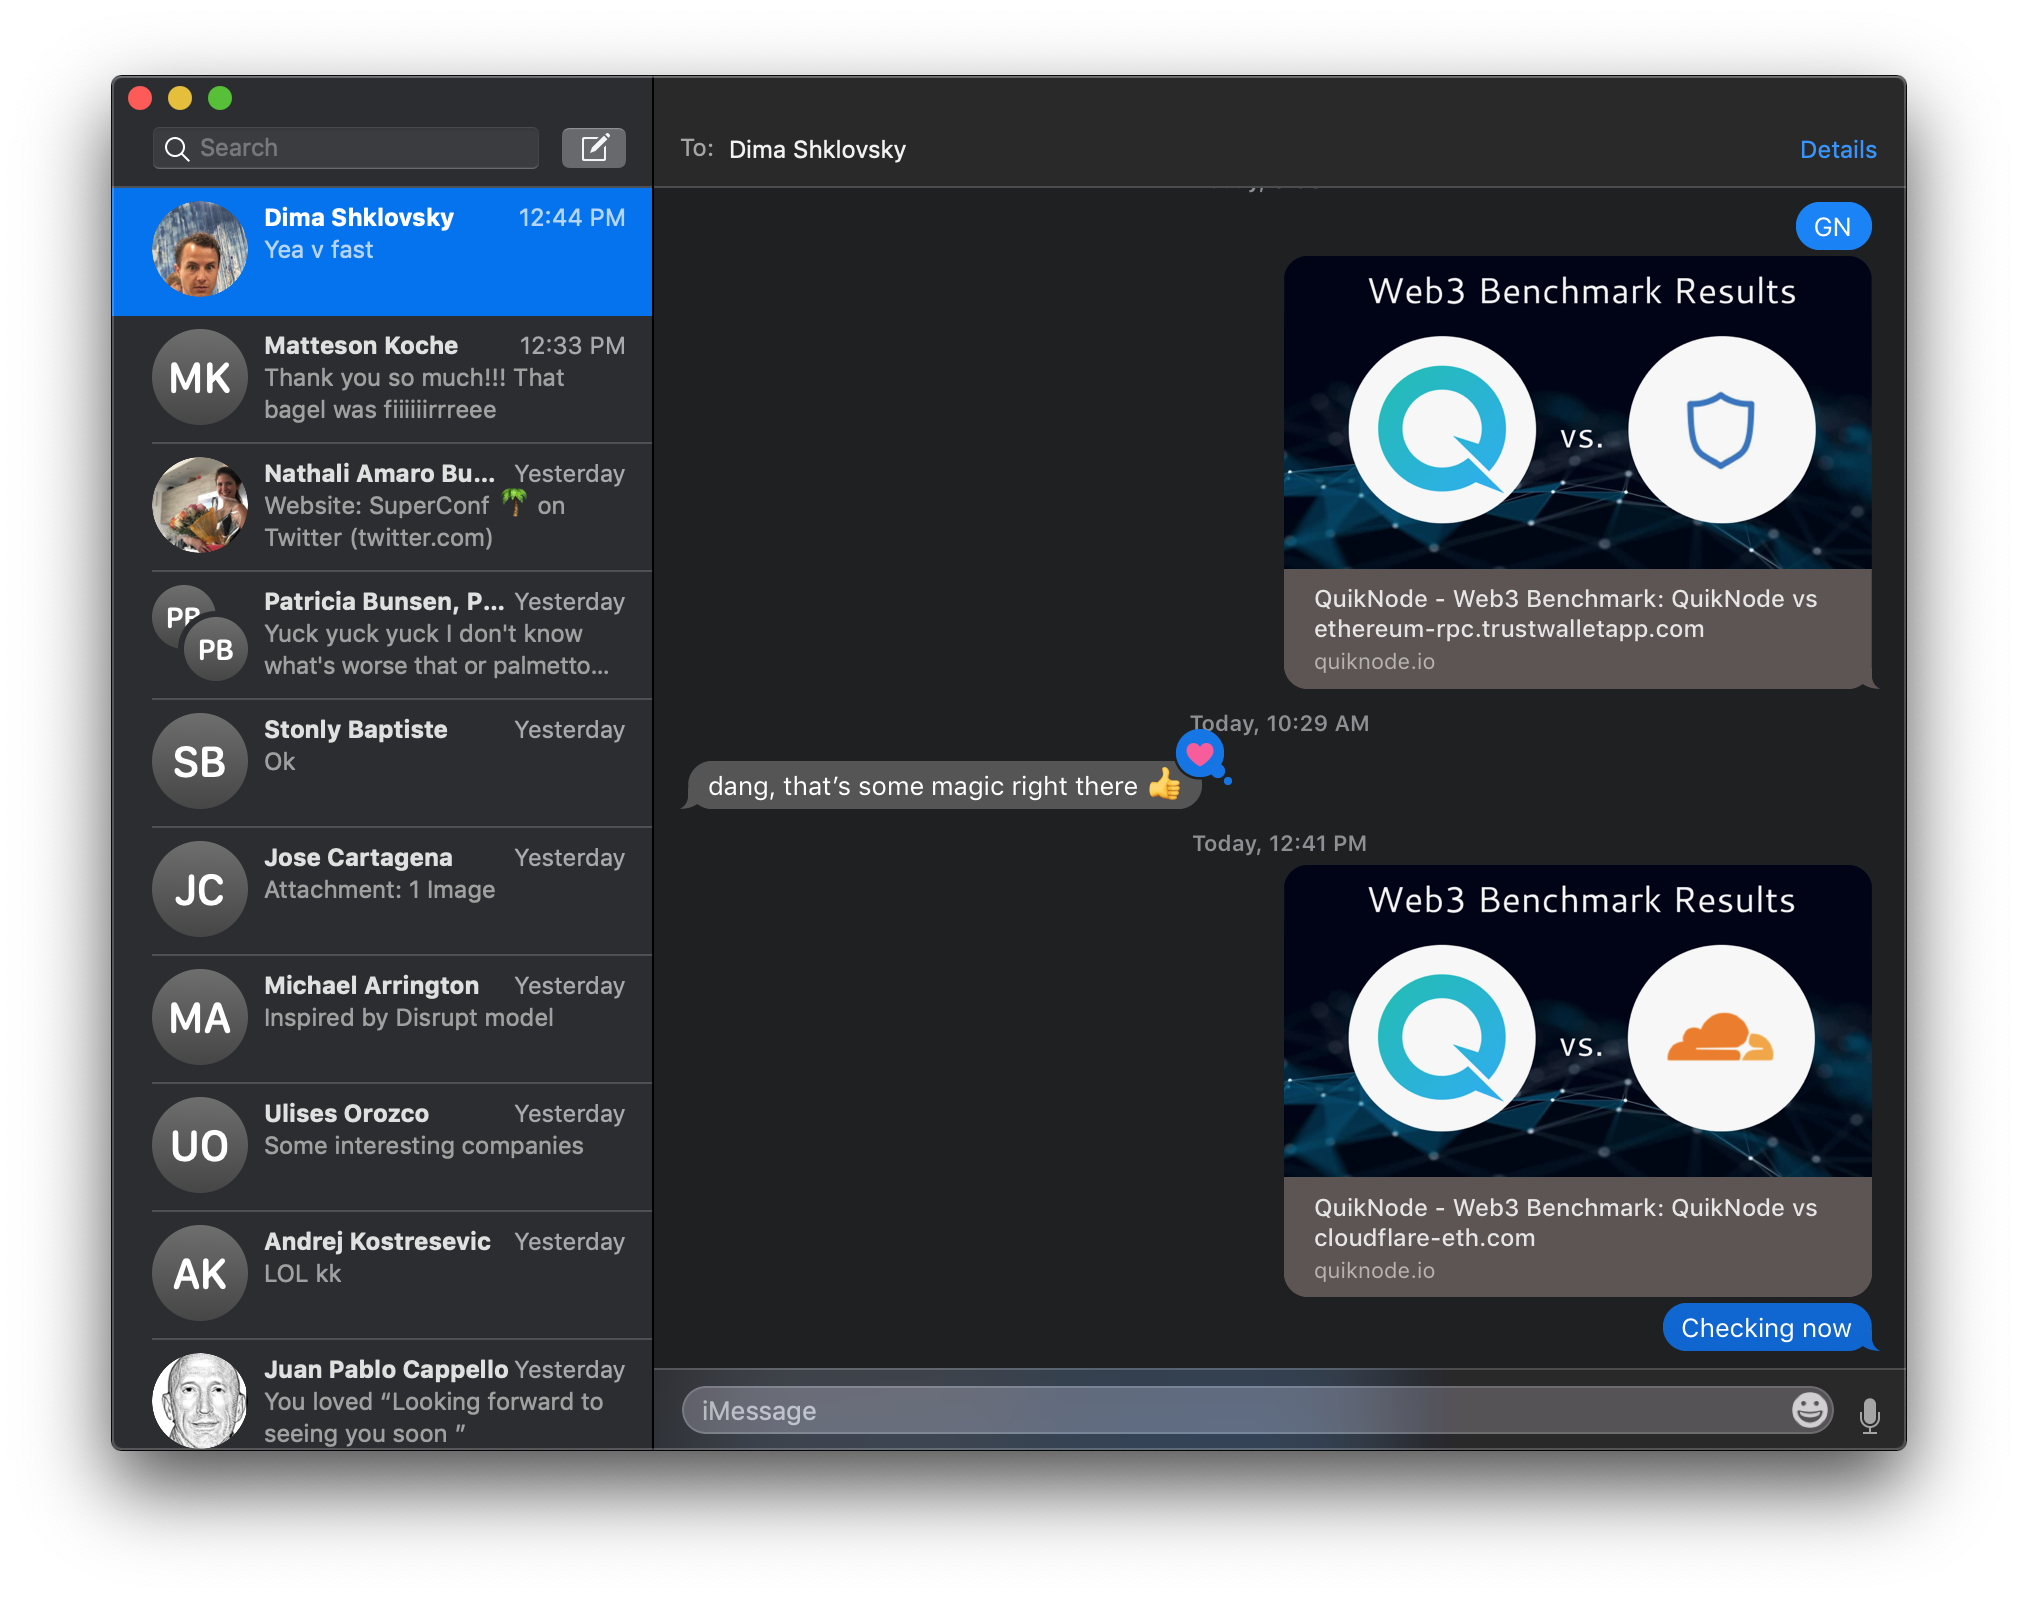The height and width of the screenshot is (1598, 2018).
Task: Close the Messages window with red button
Action: (x=140, y=98)
